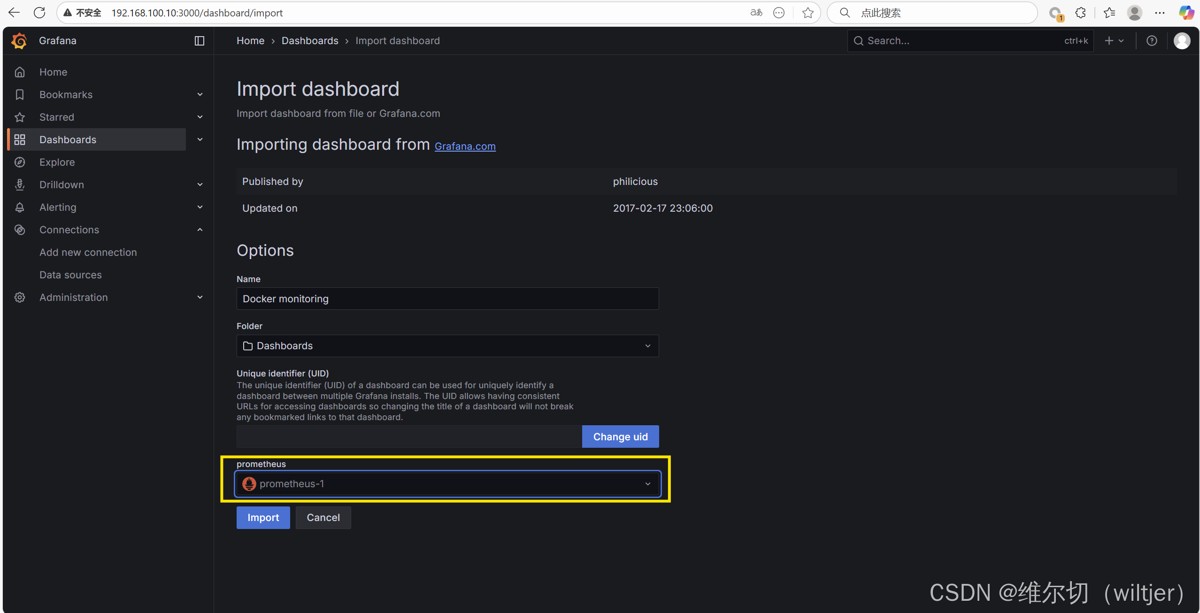Screen dimensions: 1200x613
Task: Expand the Alerting section chevron
Action: pyautogui.click(x=200, y=207)
